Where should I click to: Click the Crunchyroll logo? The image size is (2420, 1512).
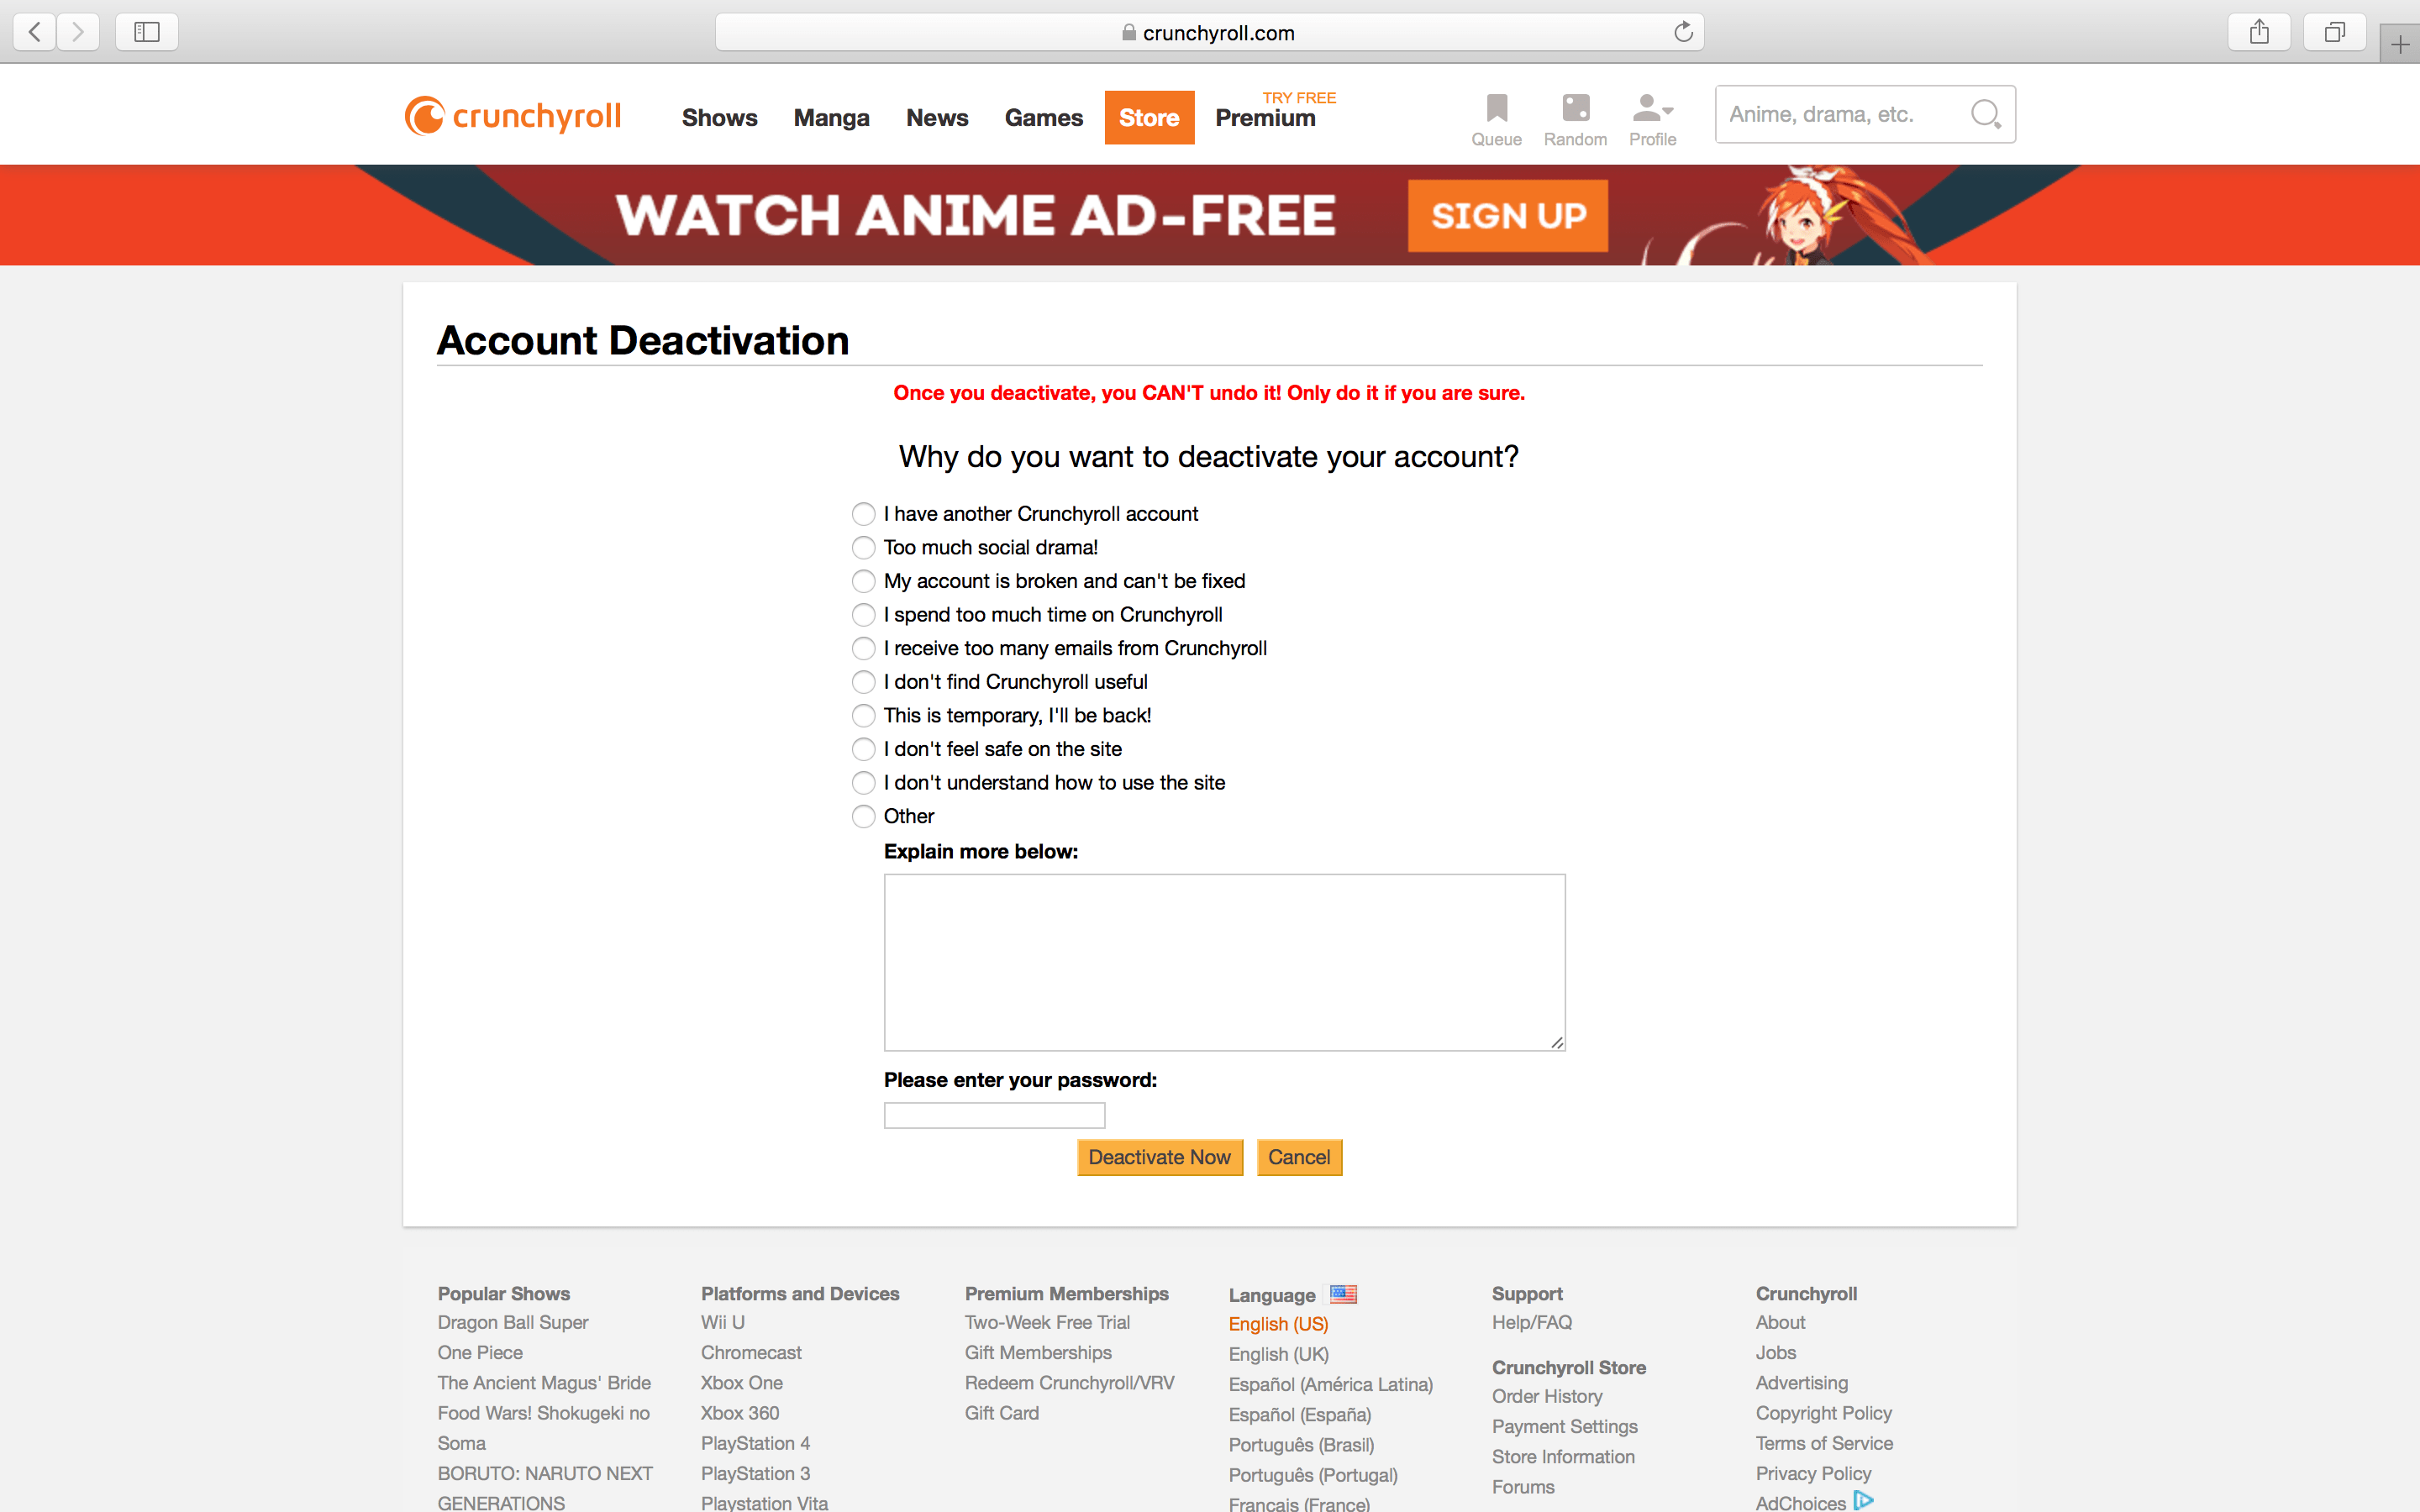click(513, 116)
